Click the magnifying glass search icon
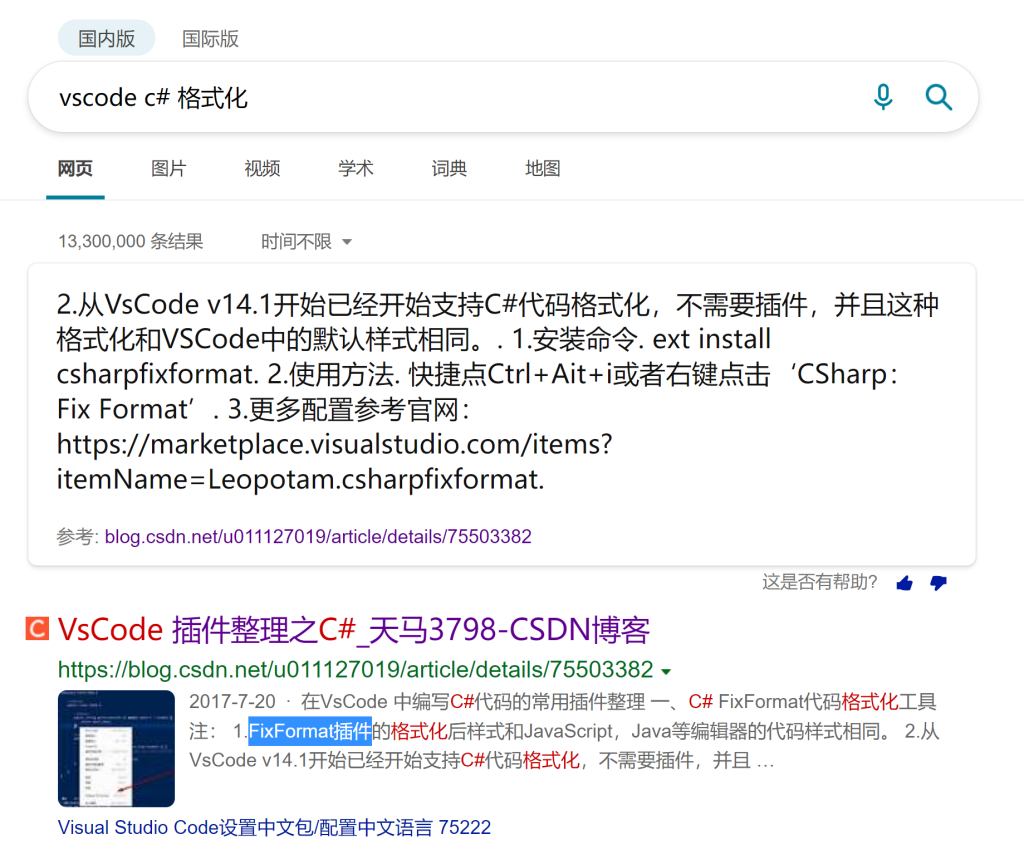Viewport: 1024px width, 844px height. coord(938,97)
